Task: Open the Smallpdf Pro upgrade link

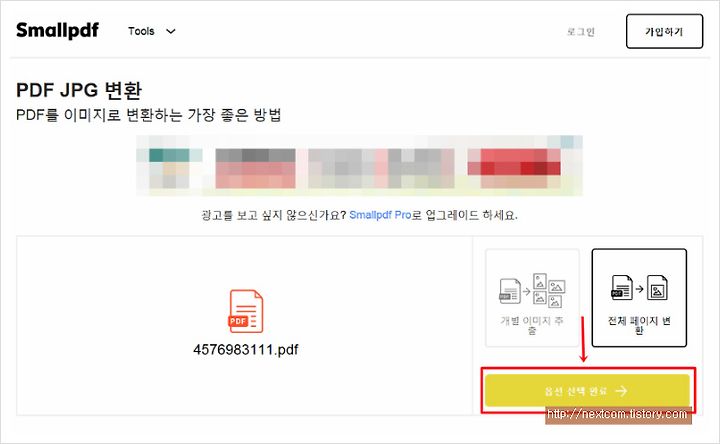Action: [380, 215]
